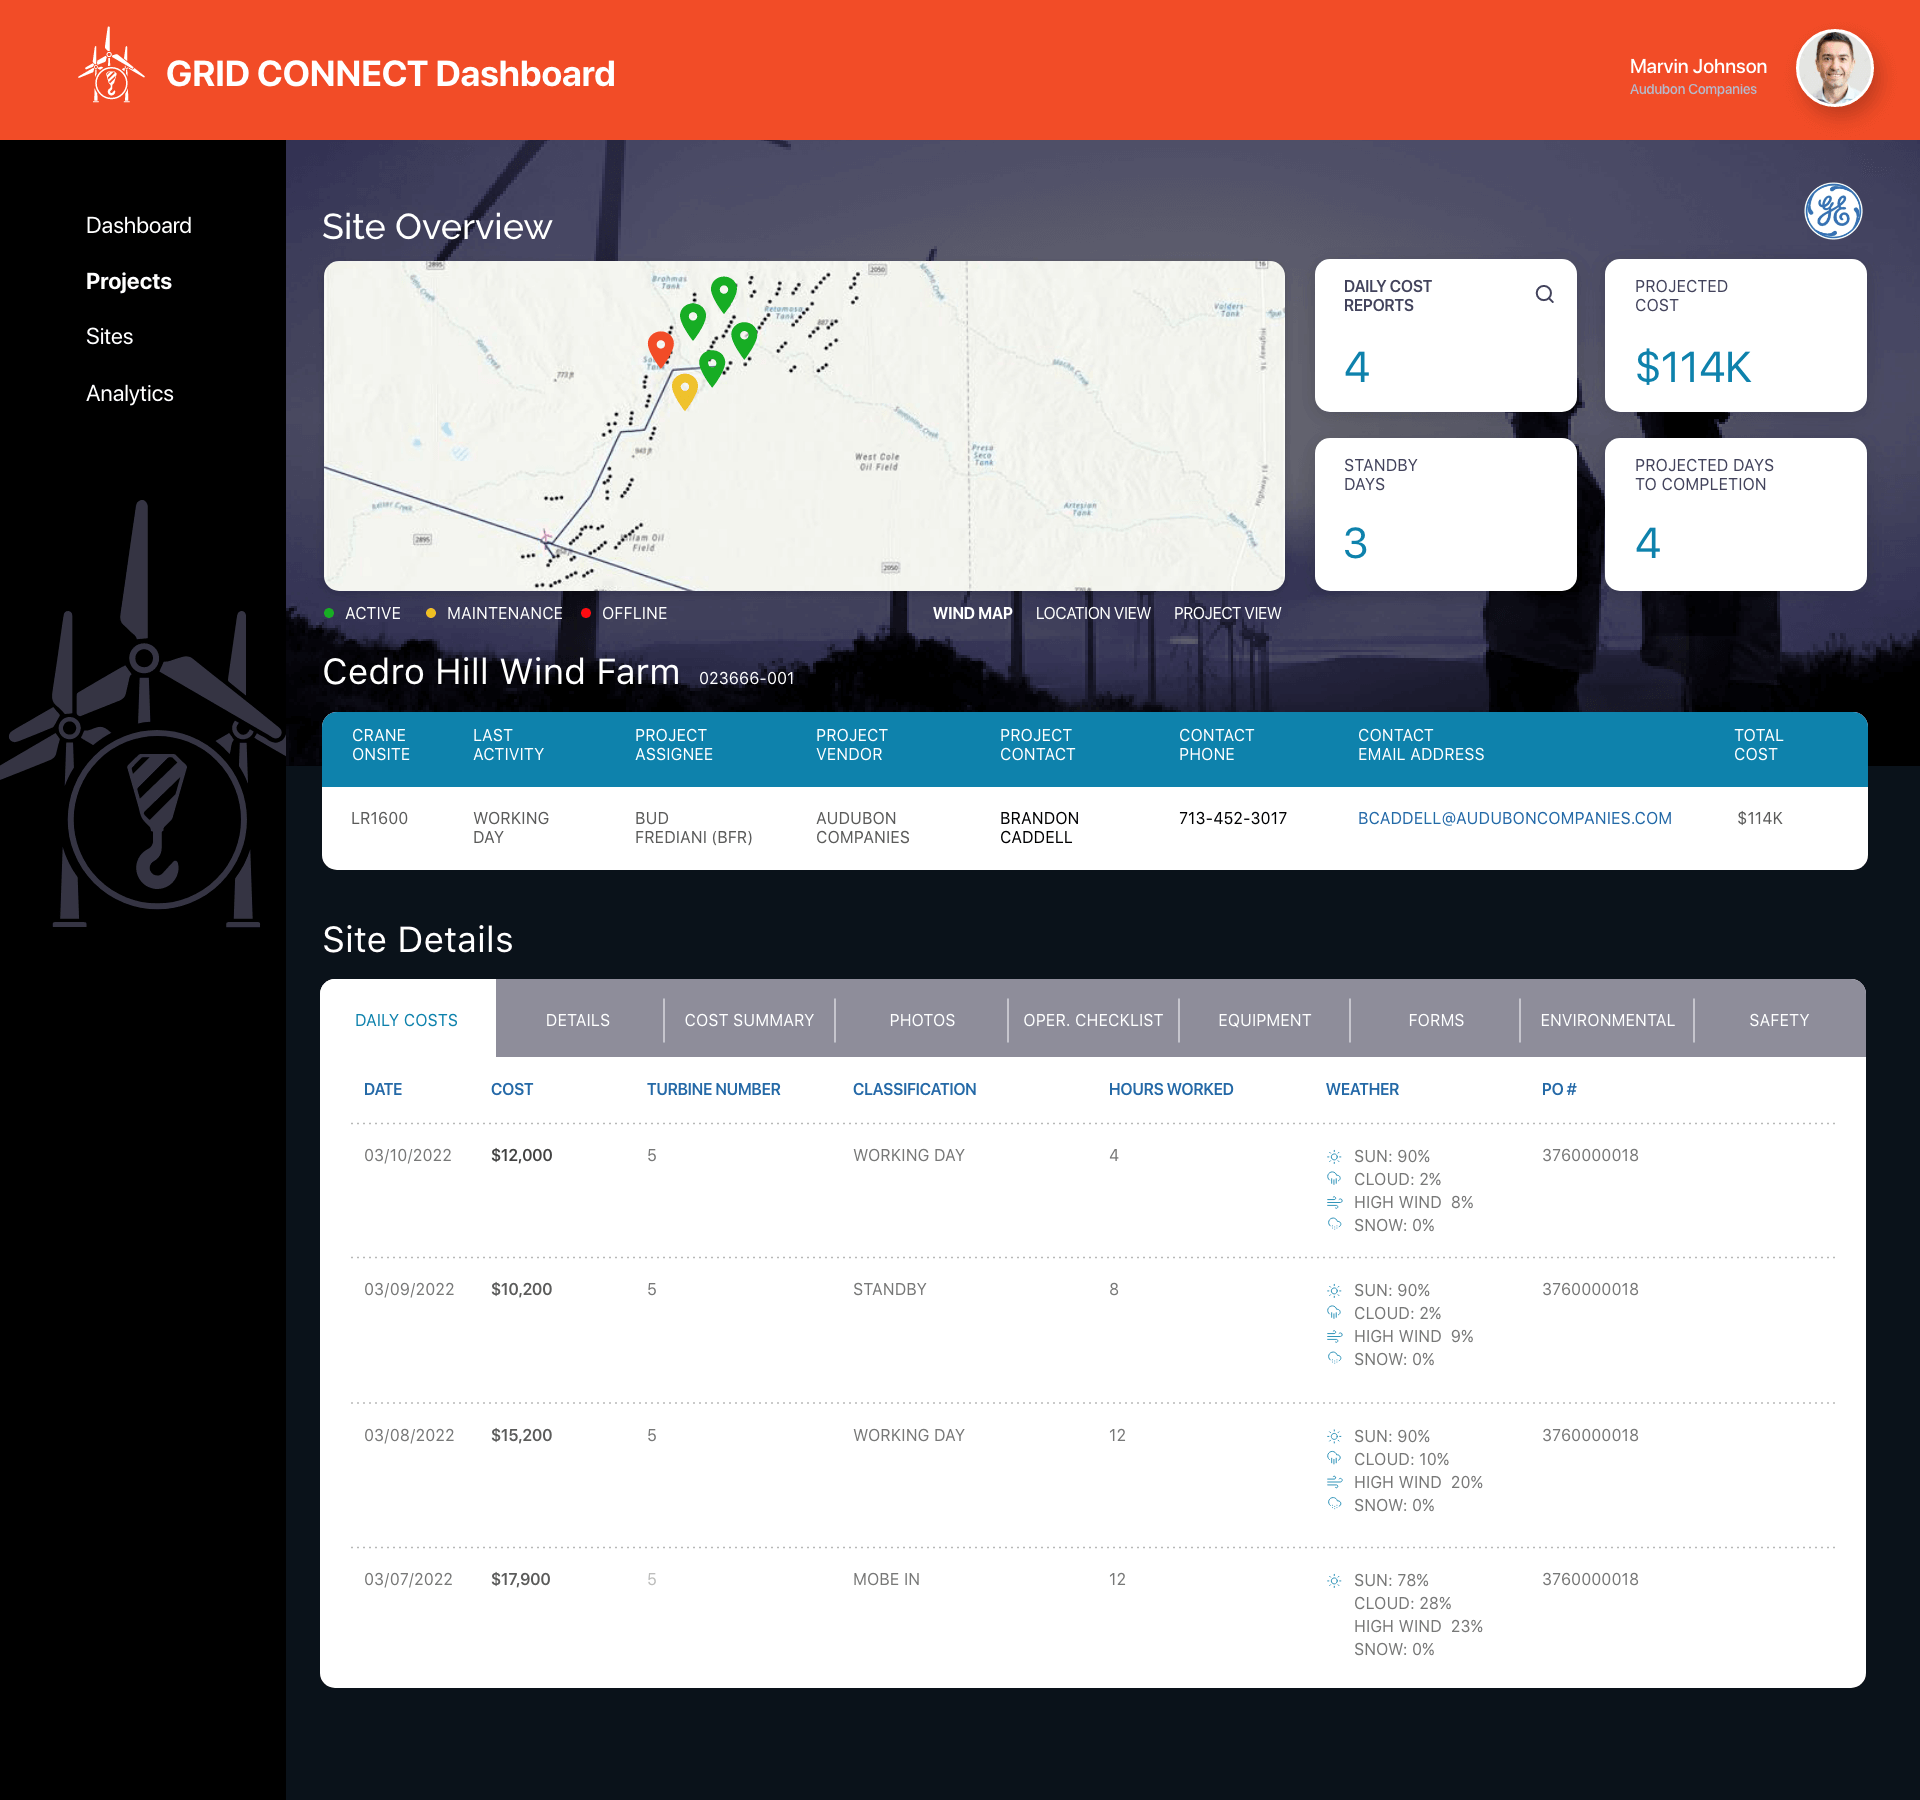Click the Grid Connect wind turbine logo

pyautogui.click(x=111, y=66)
